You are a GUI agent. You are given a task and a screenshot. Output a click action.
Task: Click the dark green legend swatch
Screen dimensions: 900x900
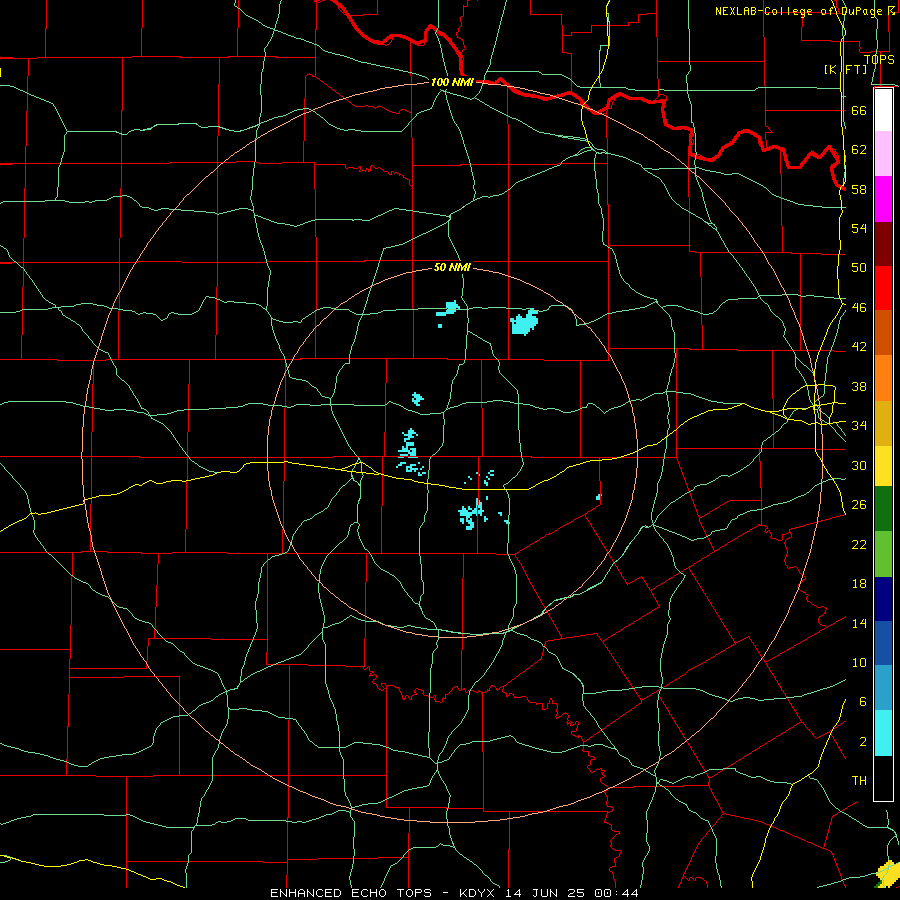coord(883,509)
